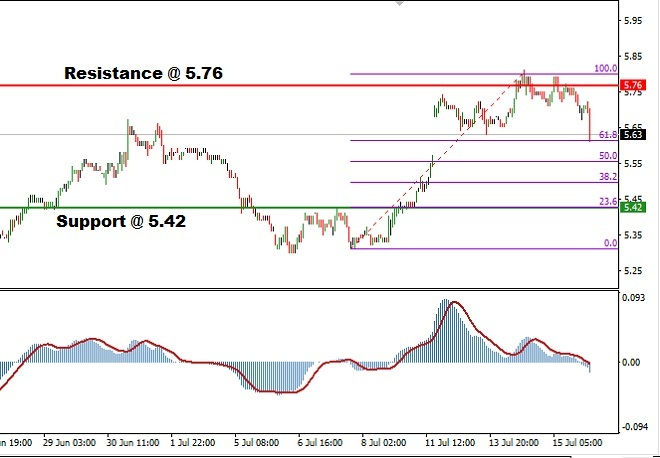Image resolution: width=660 pixels, height=458 pixels.
Task: Click the red 5.76 resistance price tag
Action: point(633,85)
